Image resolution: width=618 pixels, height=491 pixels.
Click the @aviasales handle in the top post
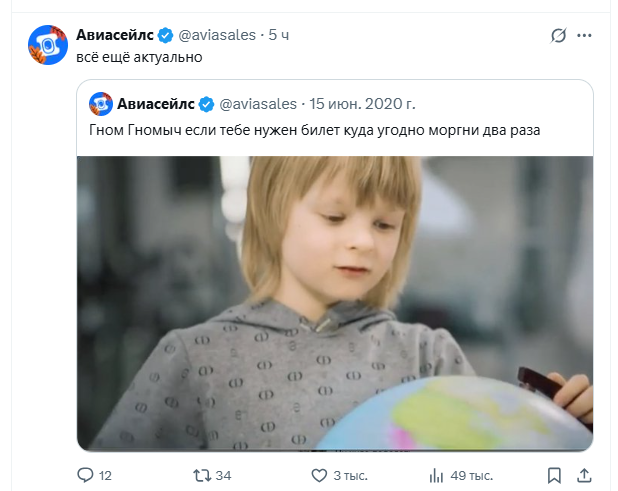click(217, 35)
